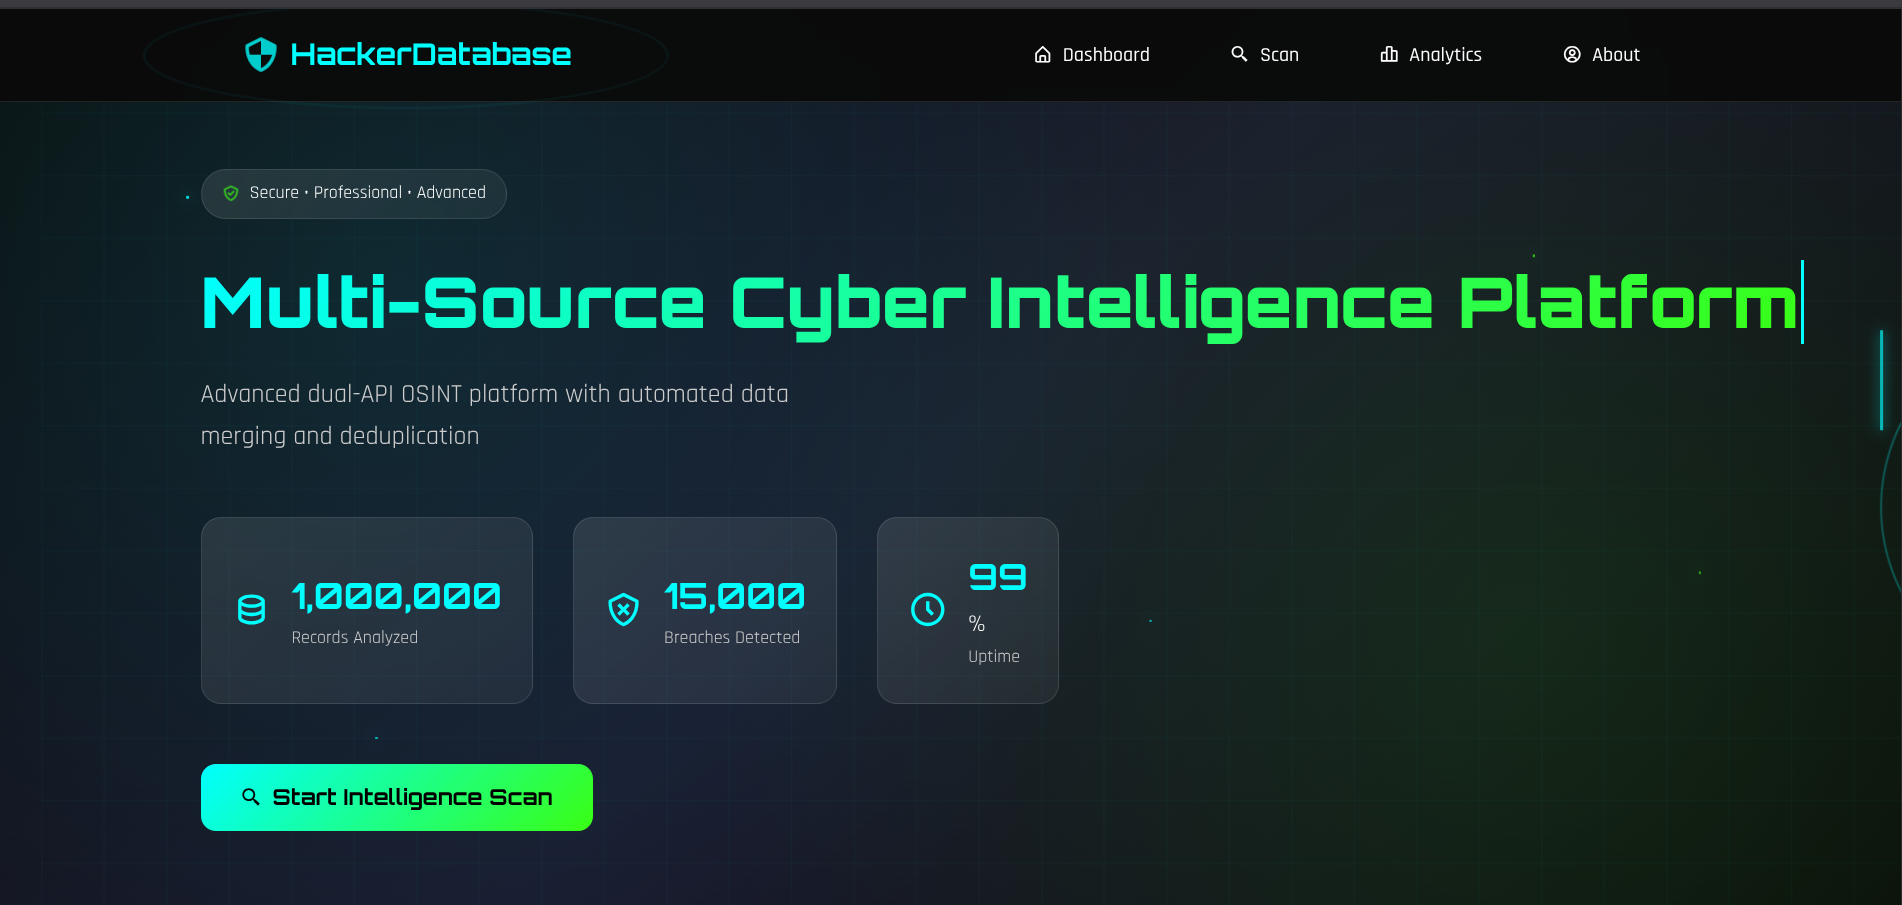Image resolution: width=1902 pixels, height=905 pixels.
Task: Select the Breaches Detected stat card
Action: pos(704,610)
